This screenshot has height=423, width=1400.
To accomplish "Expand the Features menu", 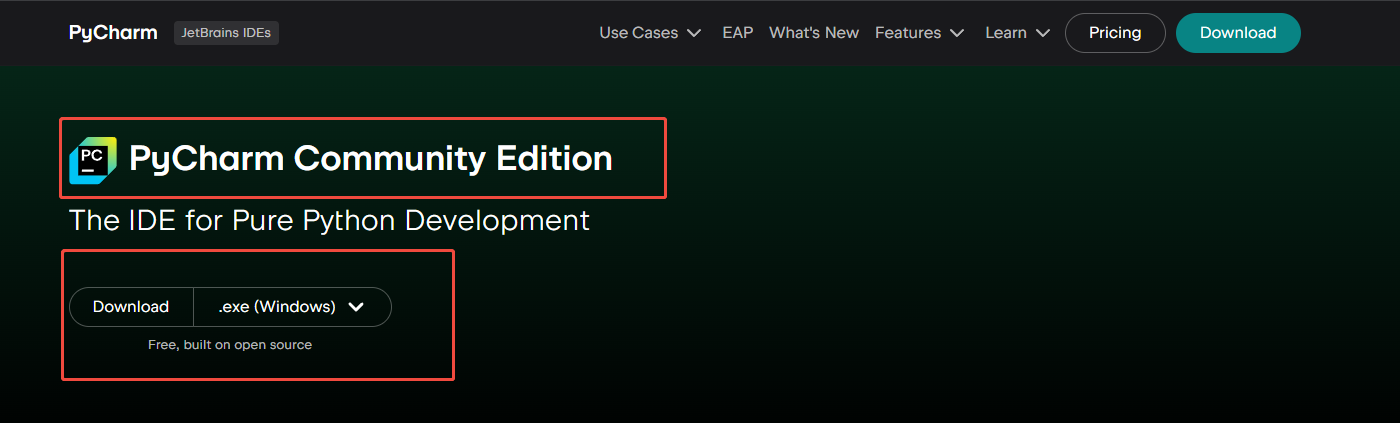I will pos(919,33).
